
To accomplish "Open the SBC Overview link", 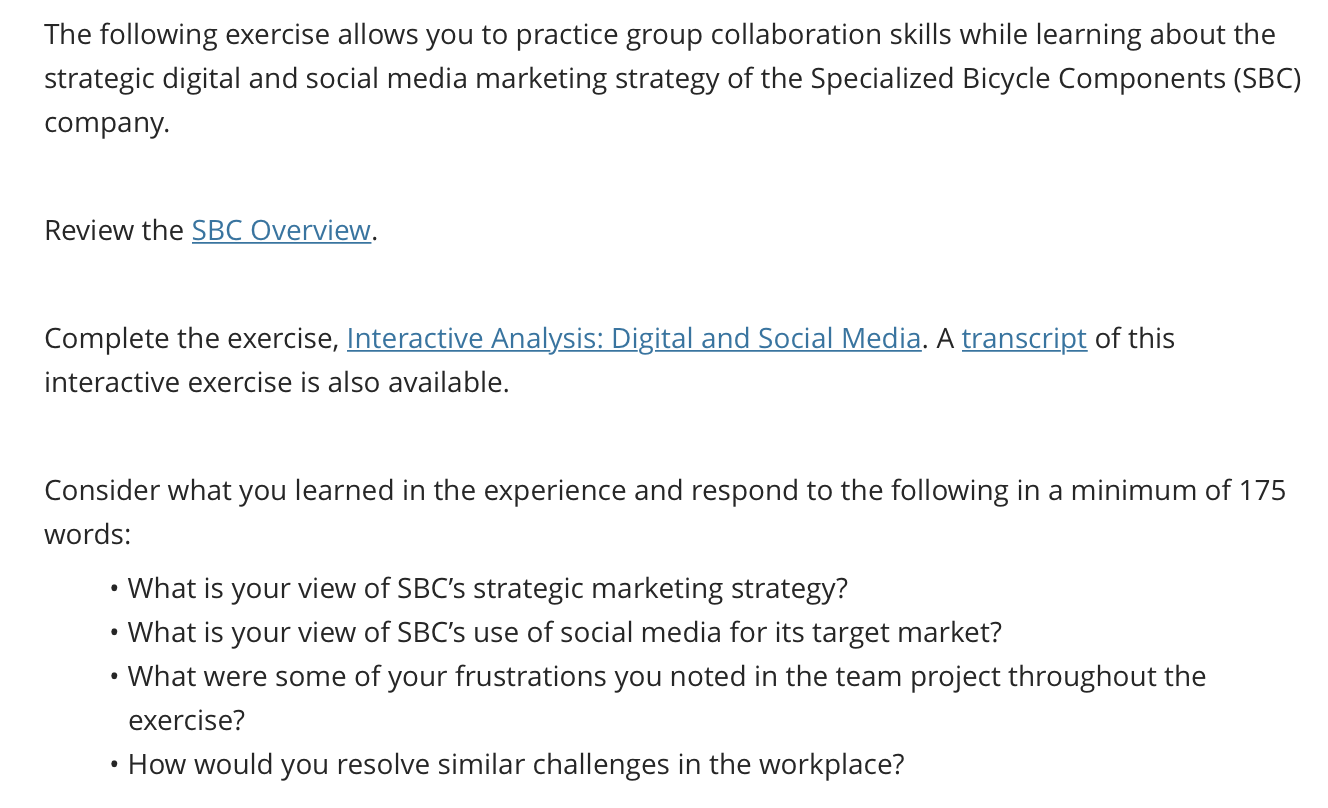I will click(281, 231).
